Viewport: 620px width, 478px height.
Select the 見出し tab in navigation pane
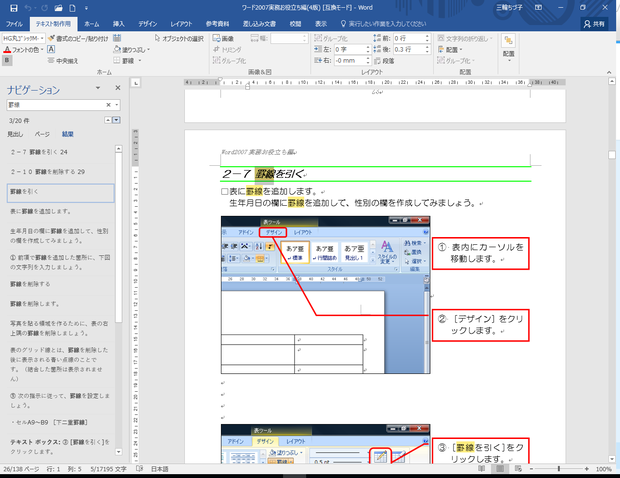click(x=15, y=134)
